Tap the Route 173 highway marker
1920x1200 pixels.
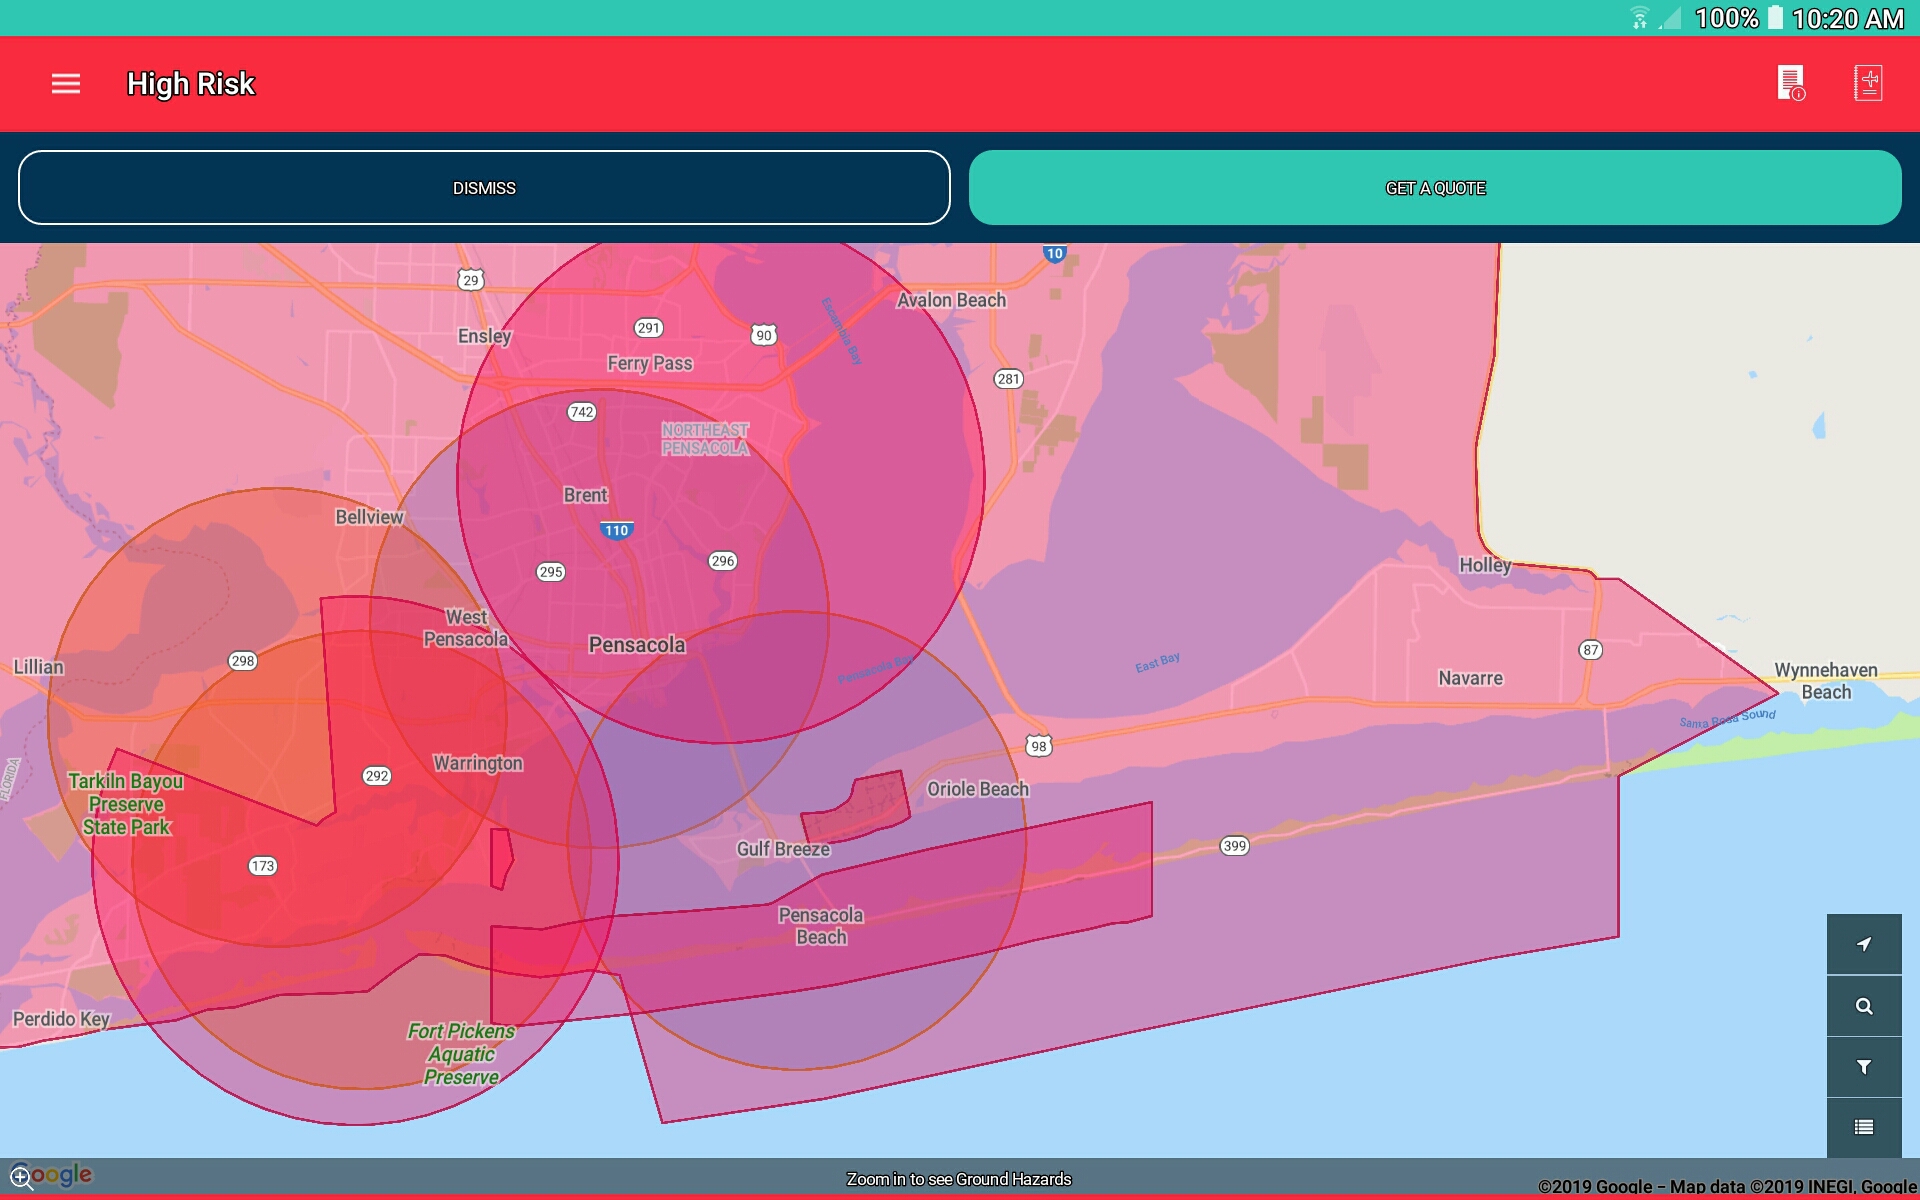[263, 866]
